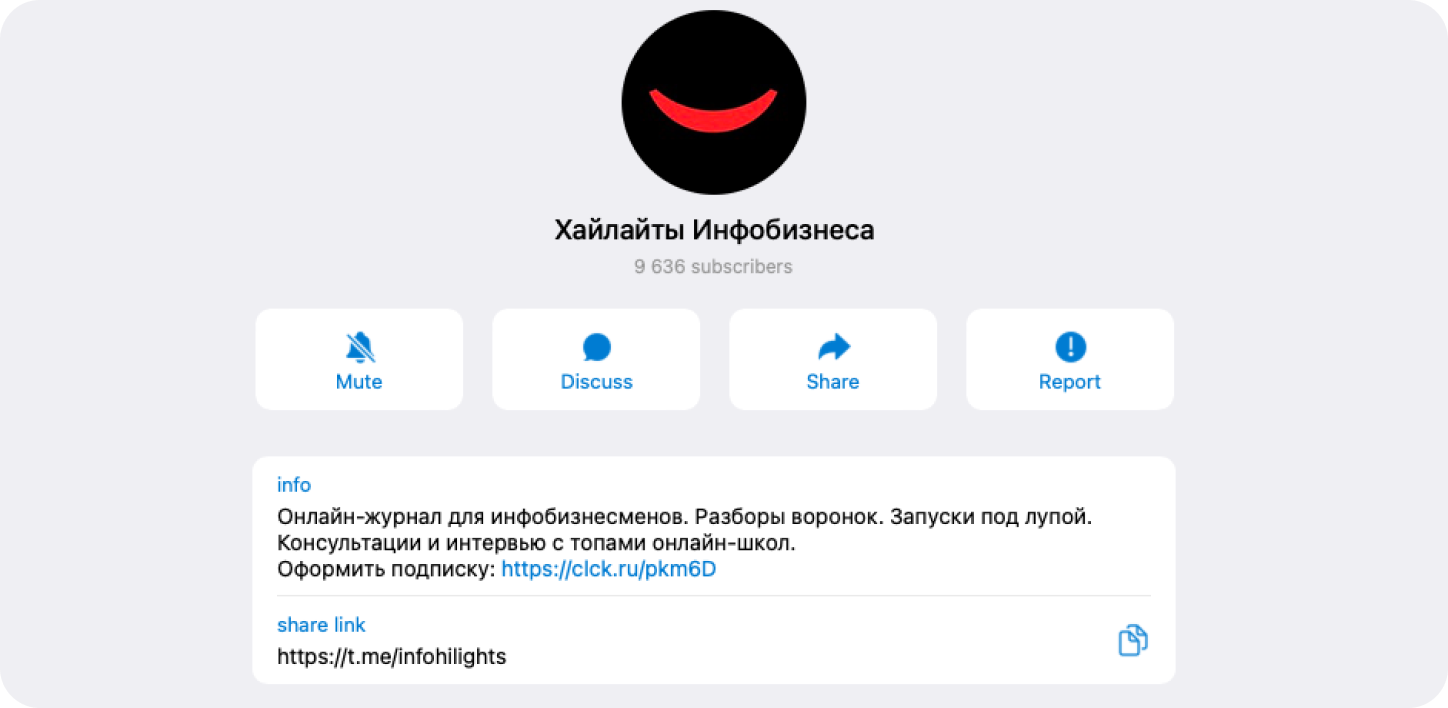Click the Mute button label
The image size is (1448, 708).
point(359,382)
